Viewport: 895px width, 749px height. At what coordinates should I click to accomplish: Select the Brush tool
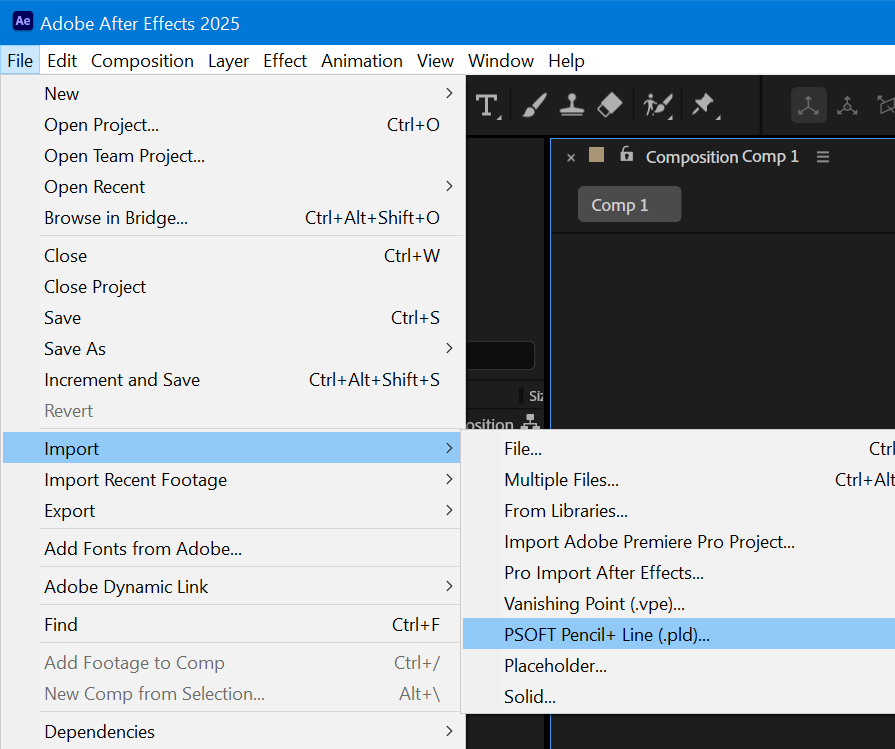click(534, 106)
